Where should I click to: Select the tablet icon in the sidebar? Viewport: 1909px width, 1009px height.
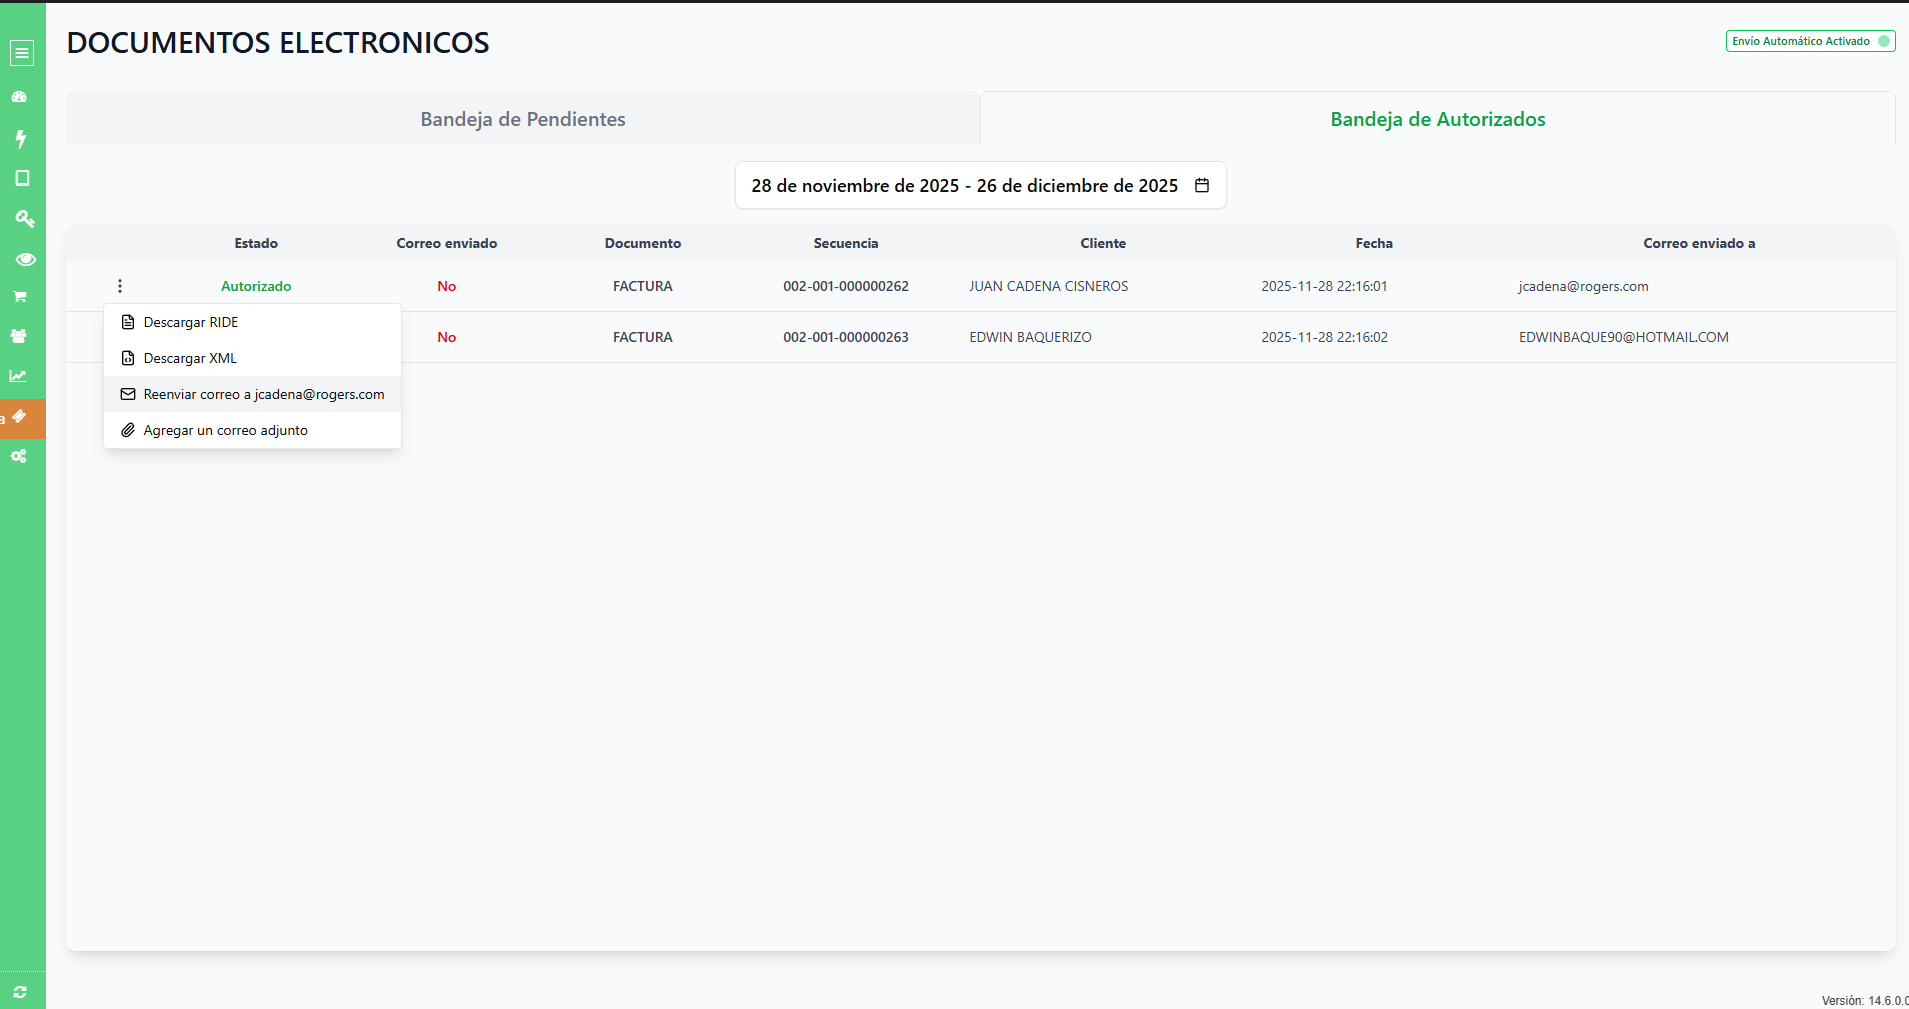pyautogui.click(x=22, y=178)
